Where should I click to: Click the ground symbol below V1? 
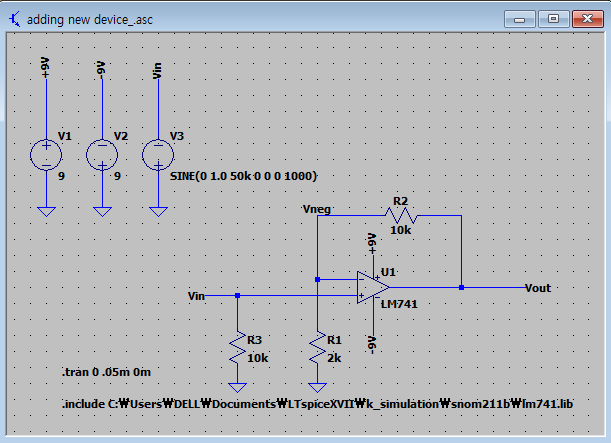(46, 212)
